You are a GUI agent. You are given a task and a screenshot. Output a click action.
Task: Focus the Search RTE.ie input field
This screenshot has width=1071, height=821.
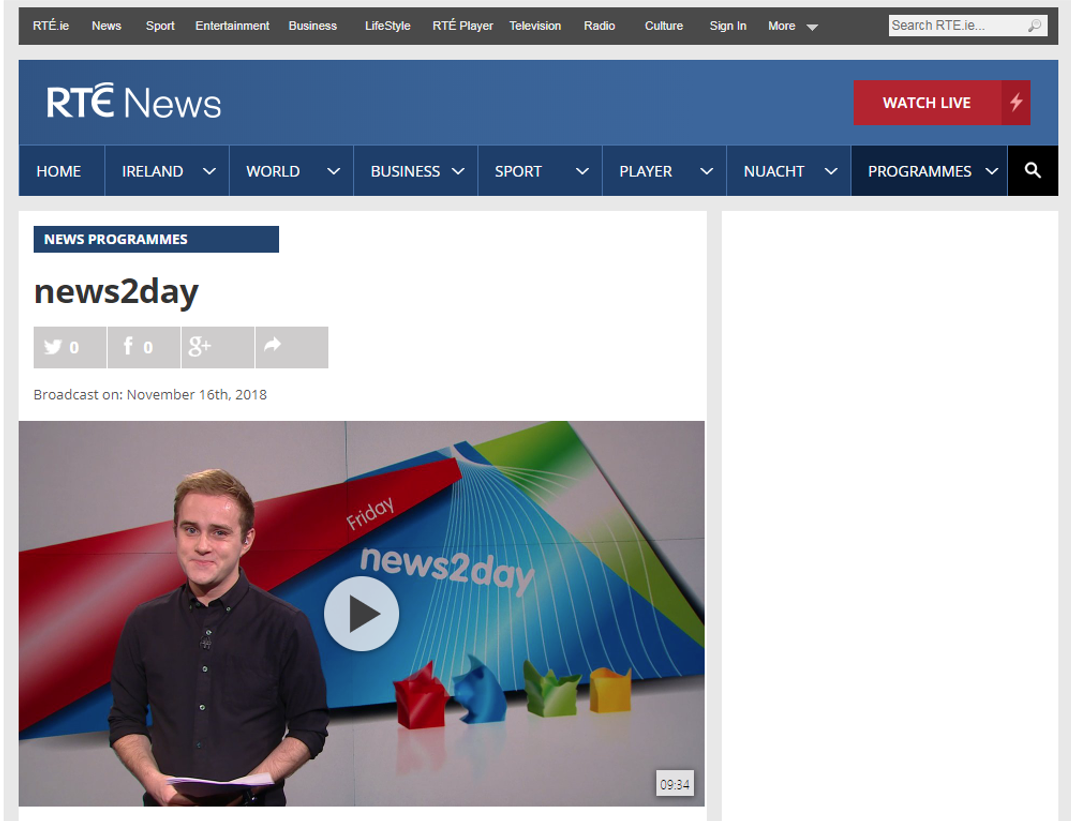point(955,26)
